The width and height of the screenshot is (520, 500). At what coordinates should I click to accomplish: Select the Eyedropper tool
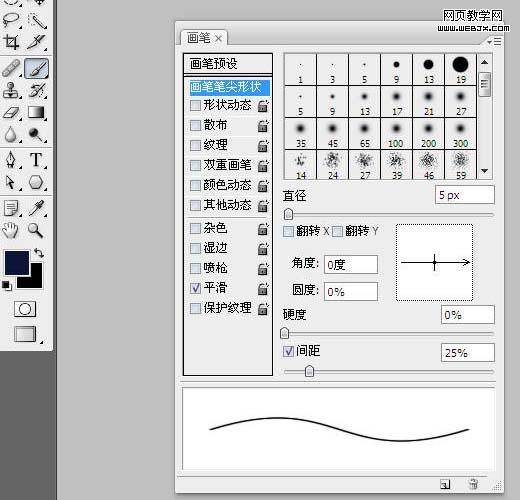tap(37, 208)
